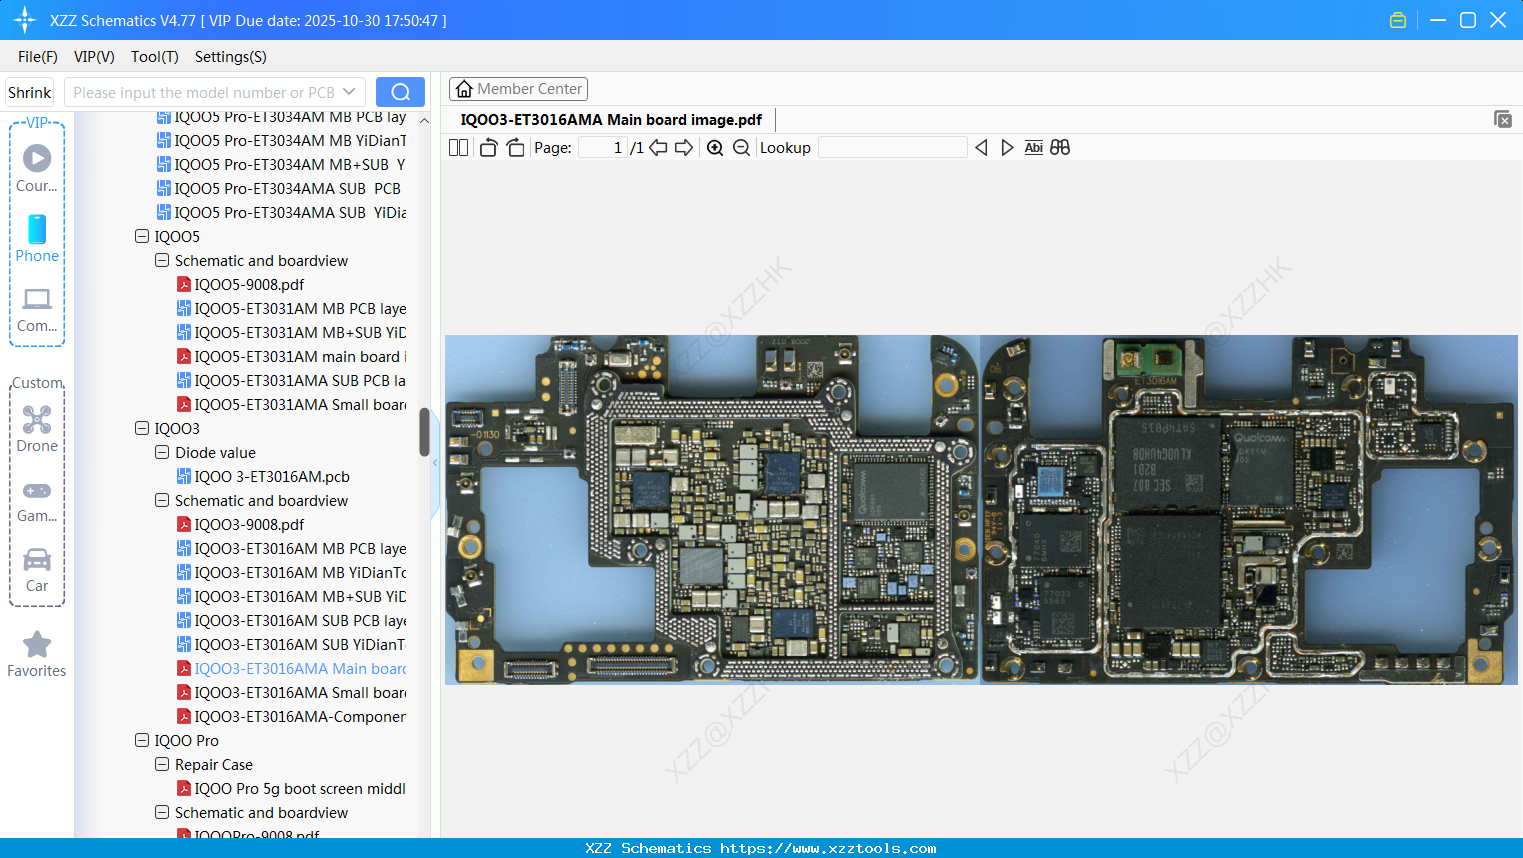Toggle the binoculars search option
The image size is (1523, 858).
1059,147
